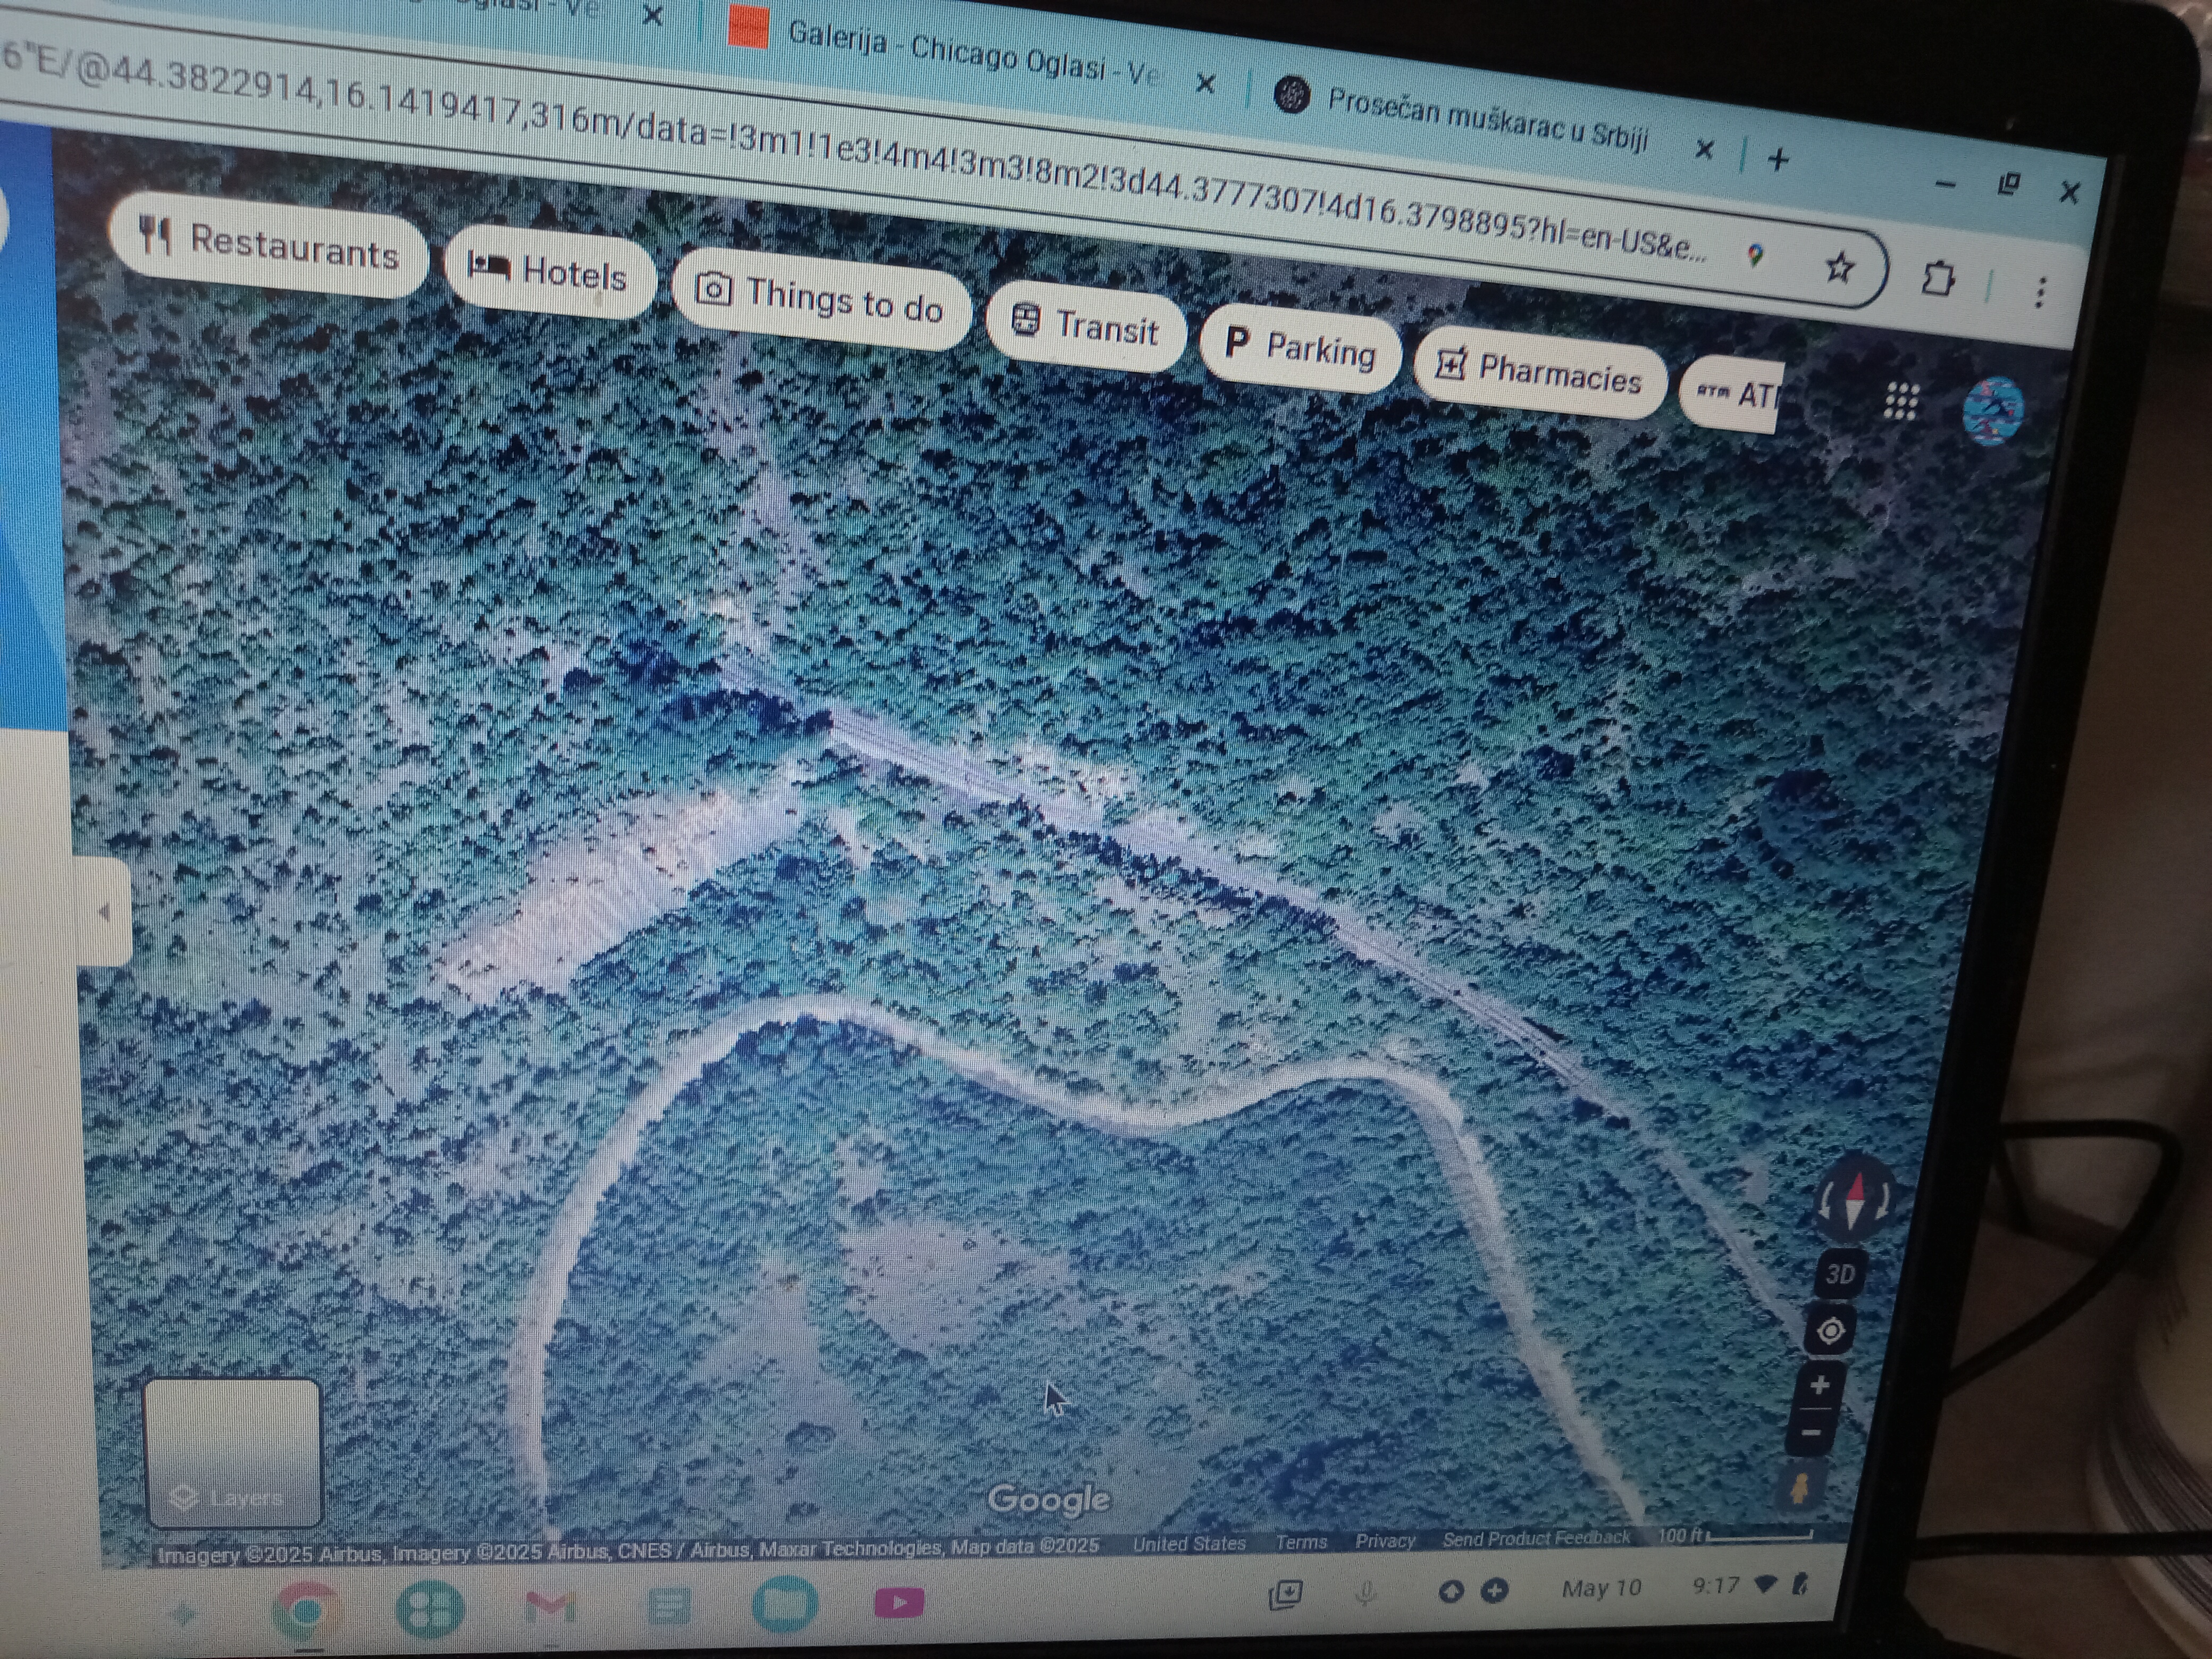Open Chrome three-dot menu
The image size is (2212, 1659).
2040,292
